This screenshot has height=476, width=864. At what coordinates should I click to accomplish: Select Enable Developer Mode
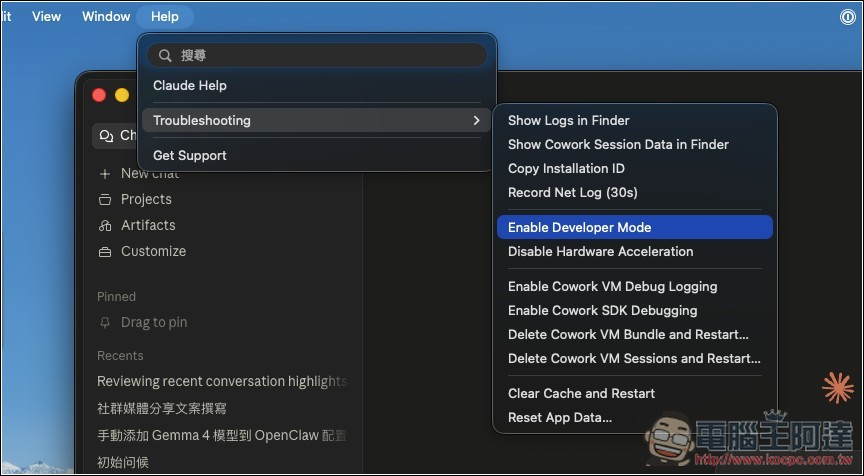pos(635,227)
